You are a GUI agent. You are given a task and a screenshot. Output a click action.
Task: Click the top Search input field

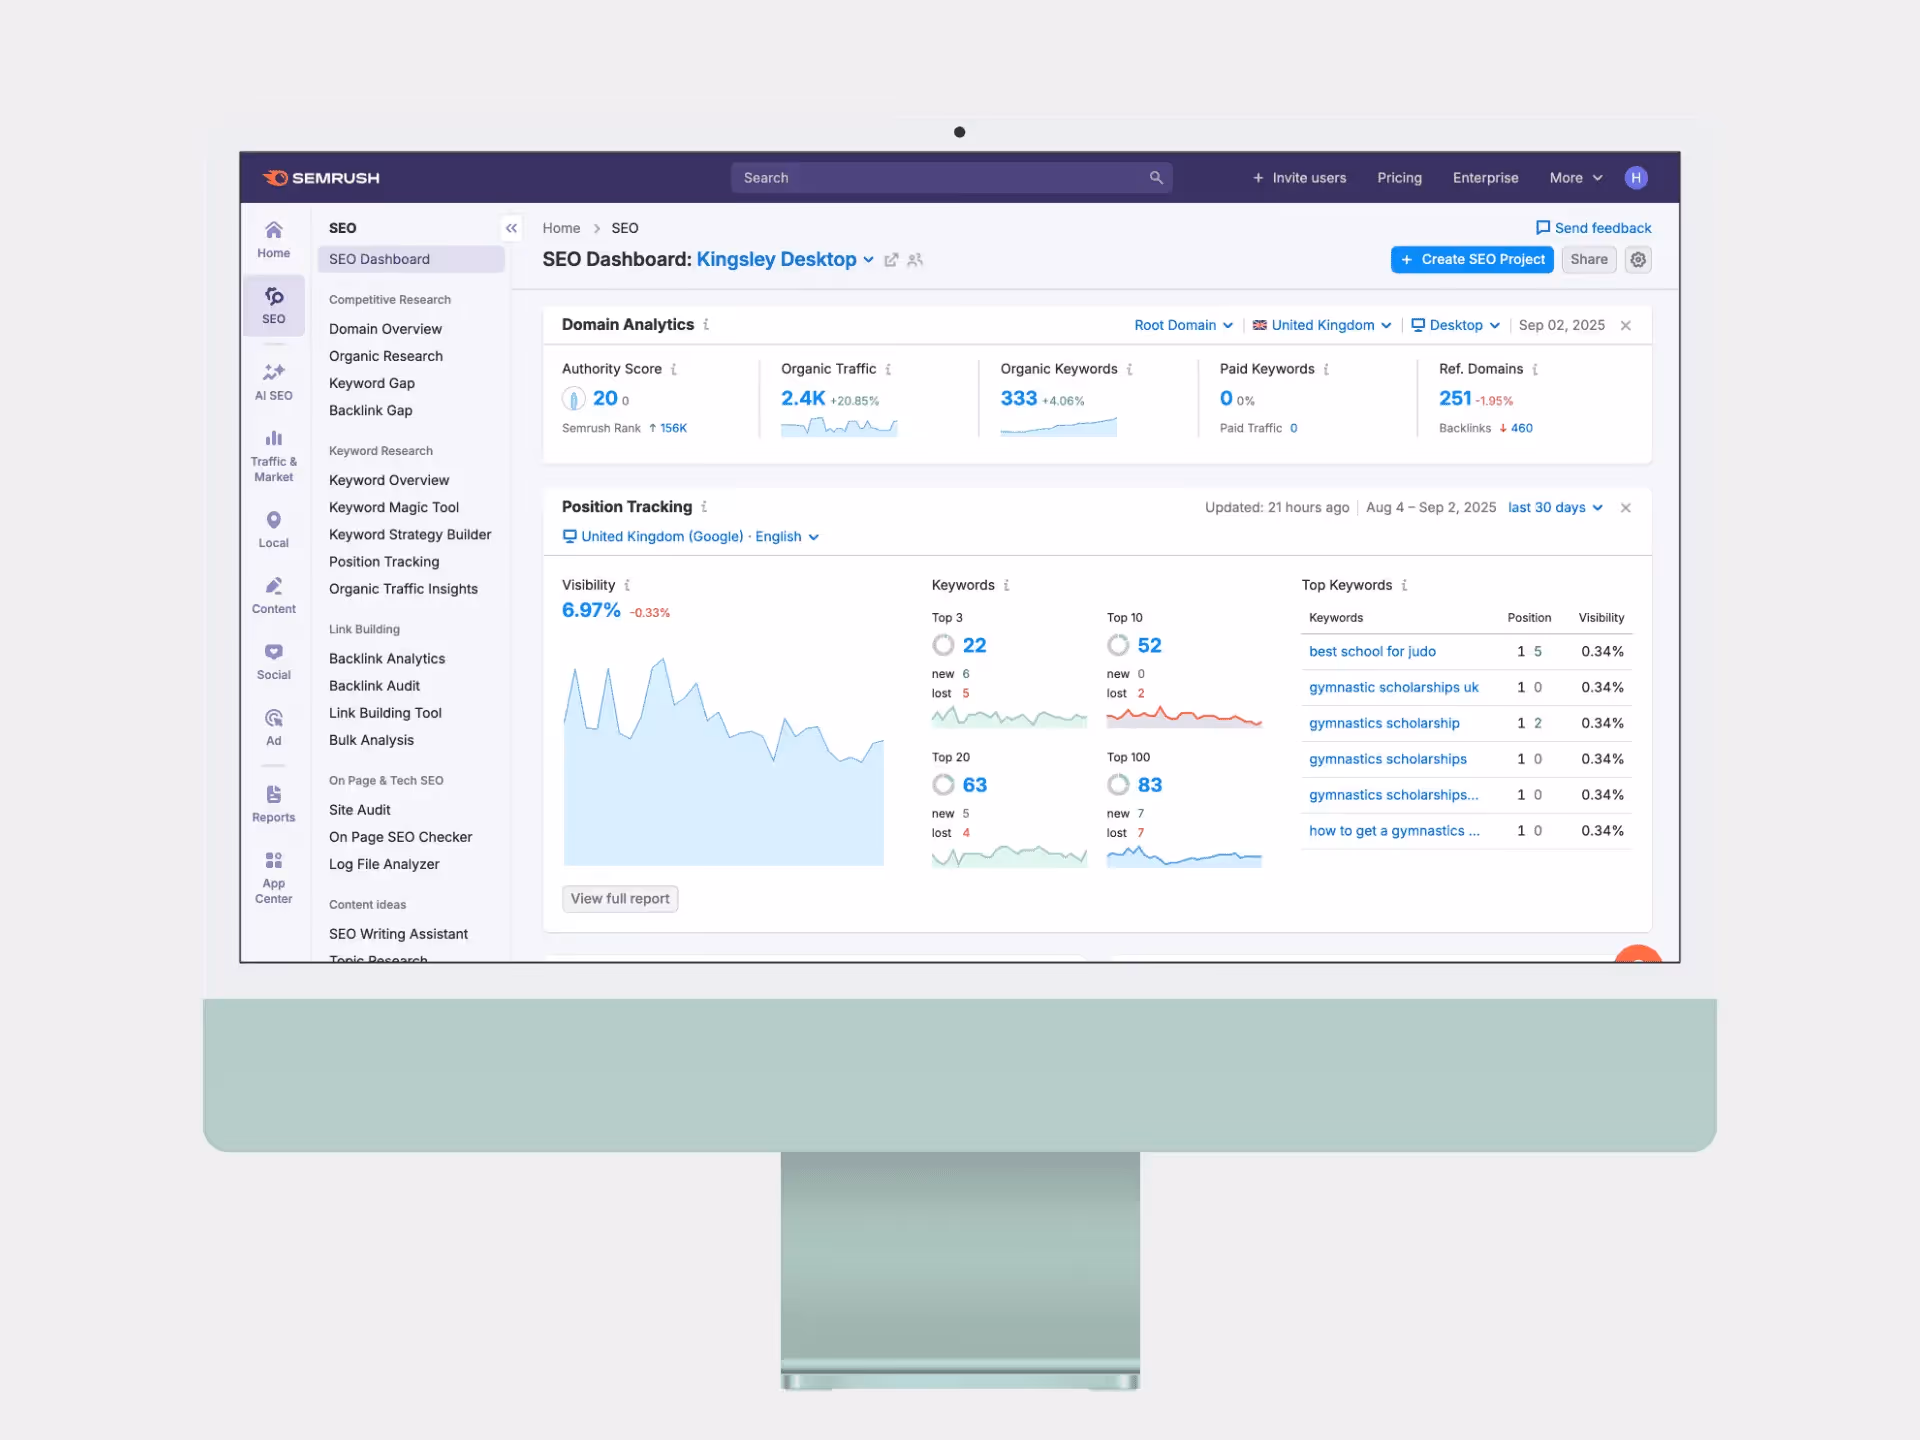pyautogui.click(x=940, y=178)
